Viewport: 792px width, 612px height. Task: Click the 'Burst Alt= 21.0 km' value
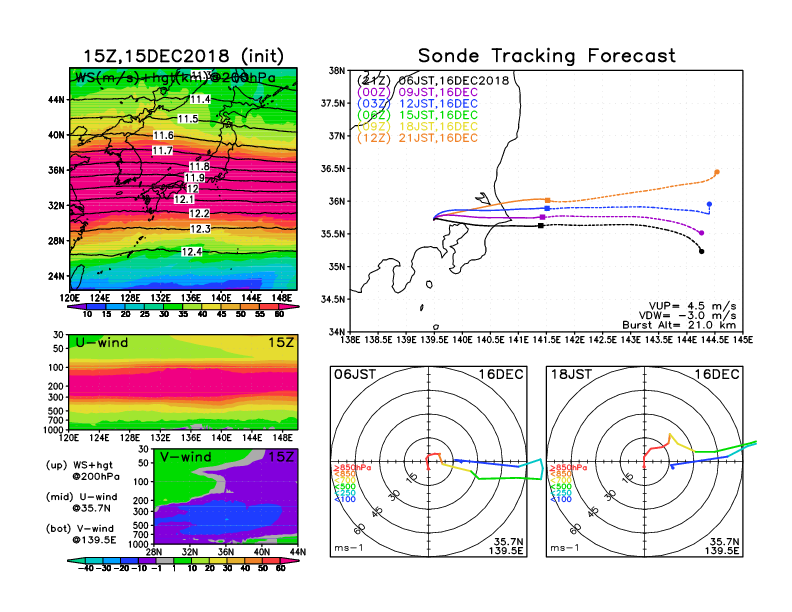[679, 325]
